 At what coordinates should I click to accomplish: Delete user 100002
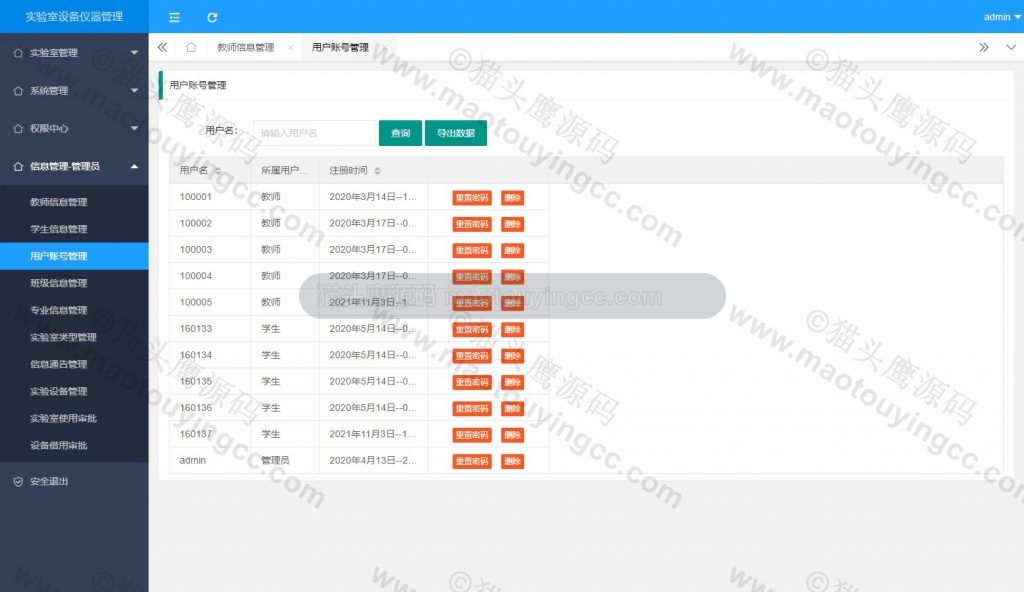[513, 224]
